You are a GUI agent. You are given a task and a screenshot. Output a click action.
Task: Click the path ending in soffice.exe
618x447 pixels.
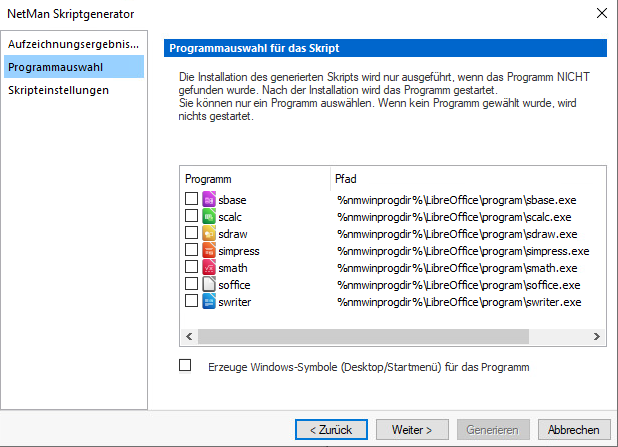(x=458, y=285)
